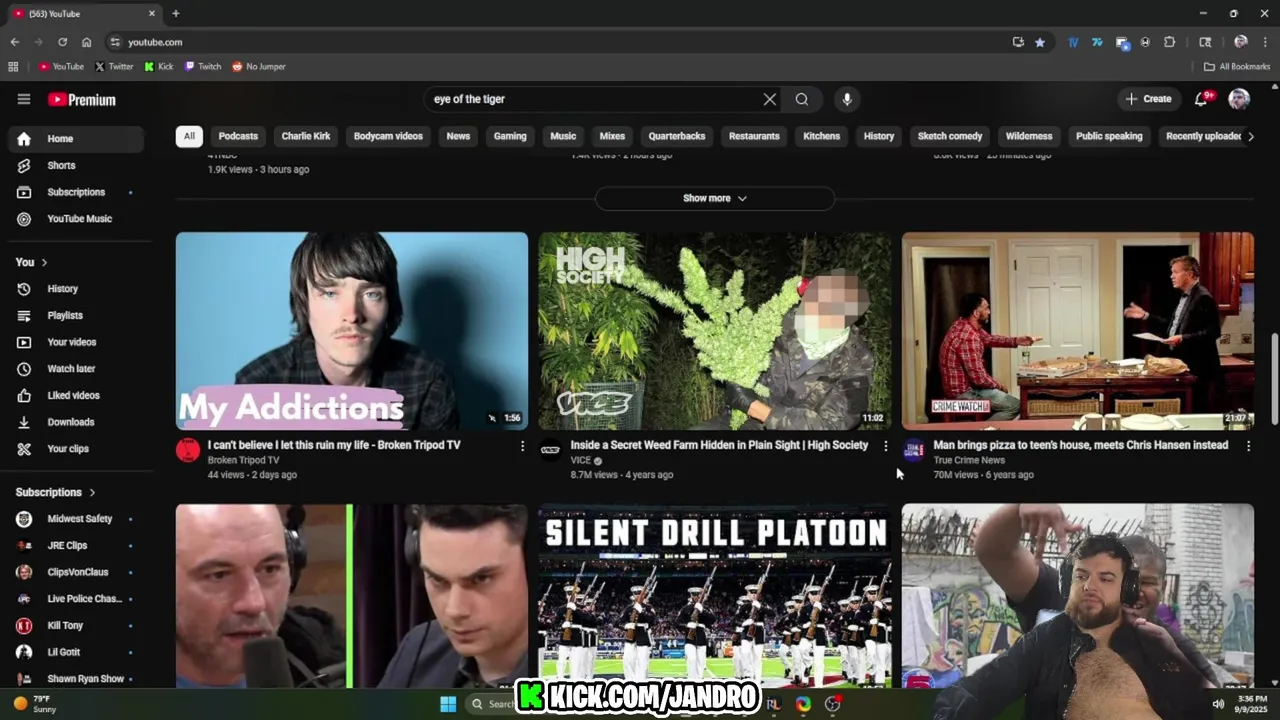1280x720 pixels.
Task: Open the Windows Start menu
Action: [x=448, y=704]
